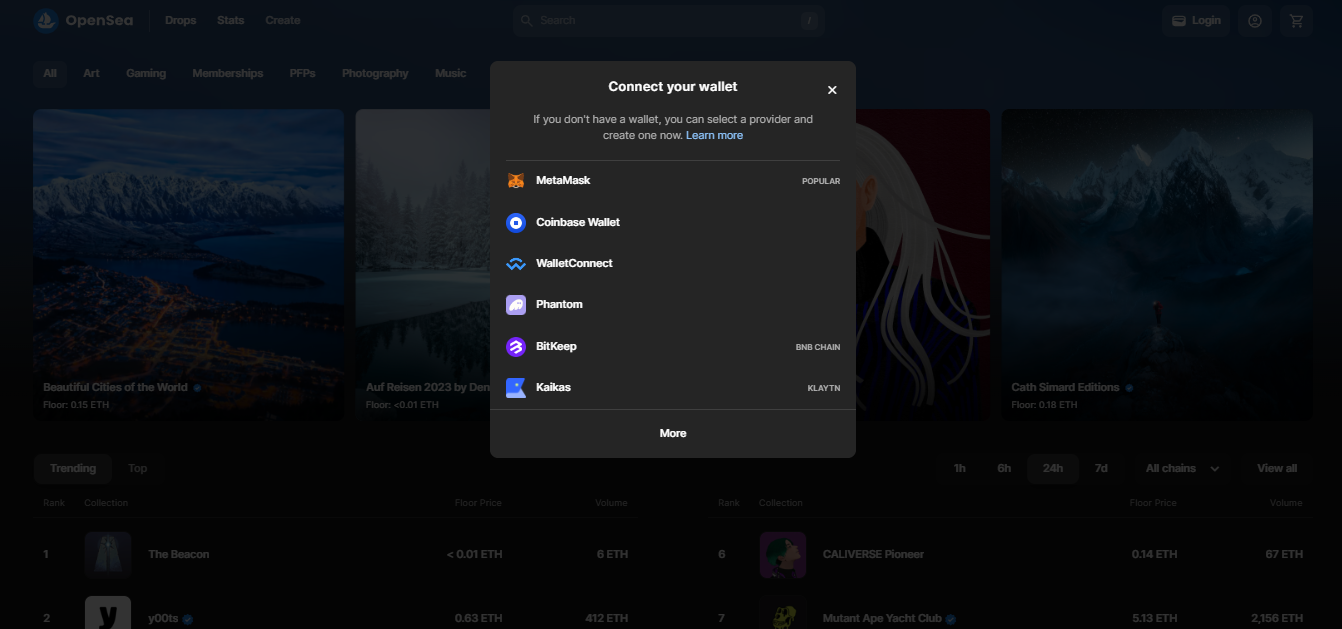Viewport: 1342px width, 629px height.
Task: Click the MetaMask fox icon
Action: [516, 181]
